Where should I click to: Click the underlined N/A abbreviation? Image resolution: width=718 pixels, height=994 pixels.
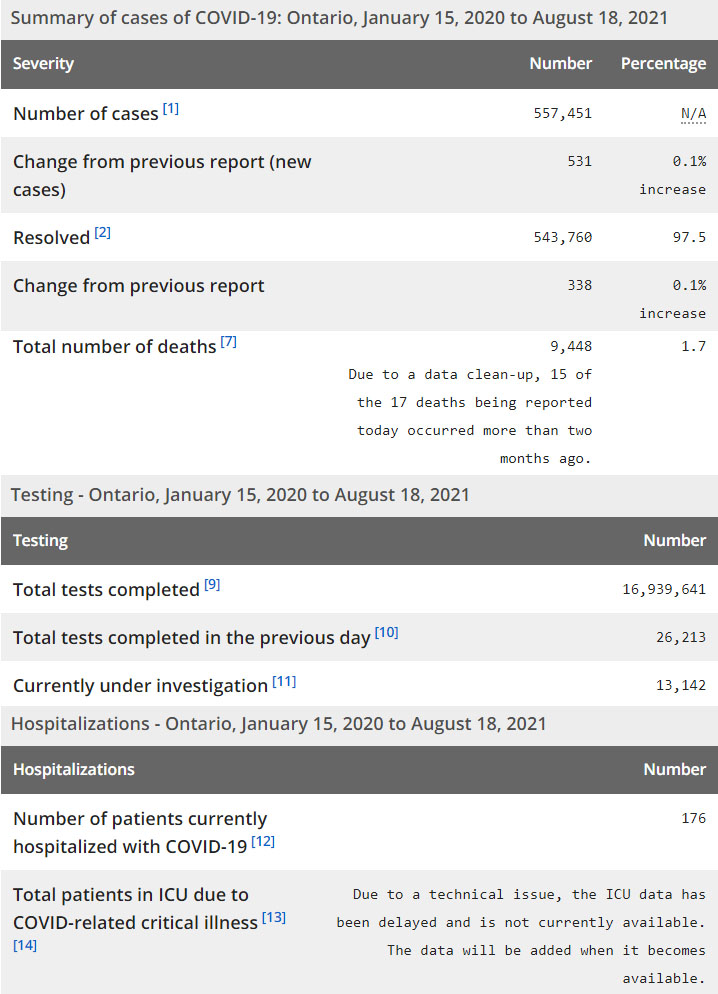[693, 113]
